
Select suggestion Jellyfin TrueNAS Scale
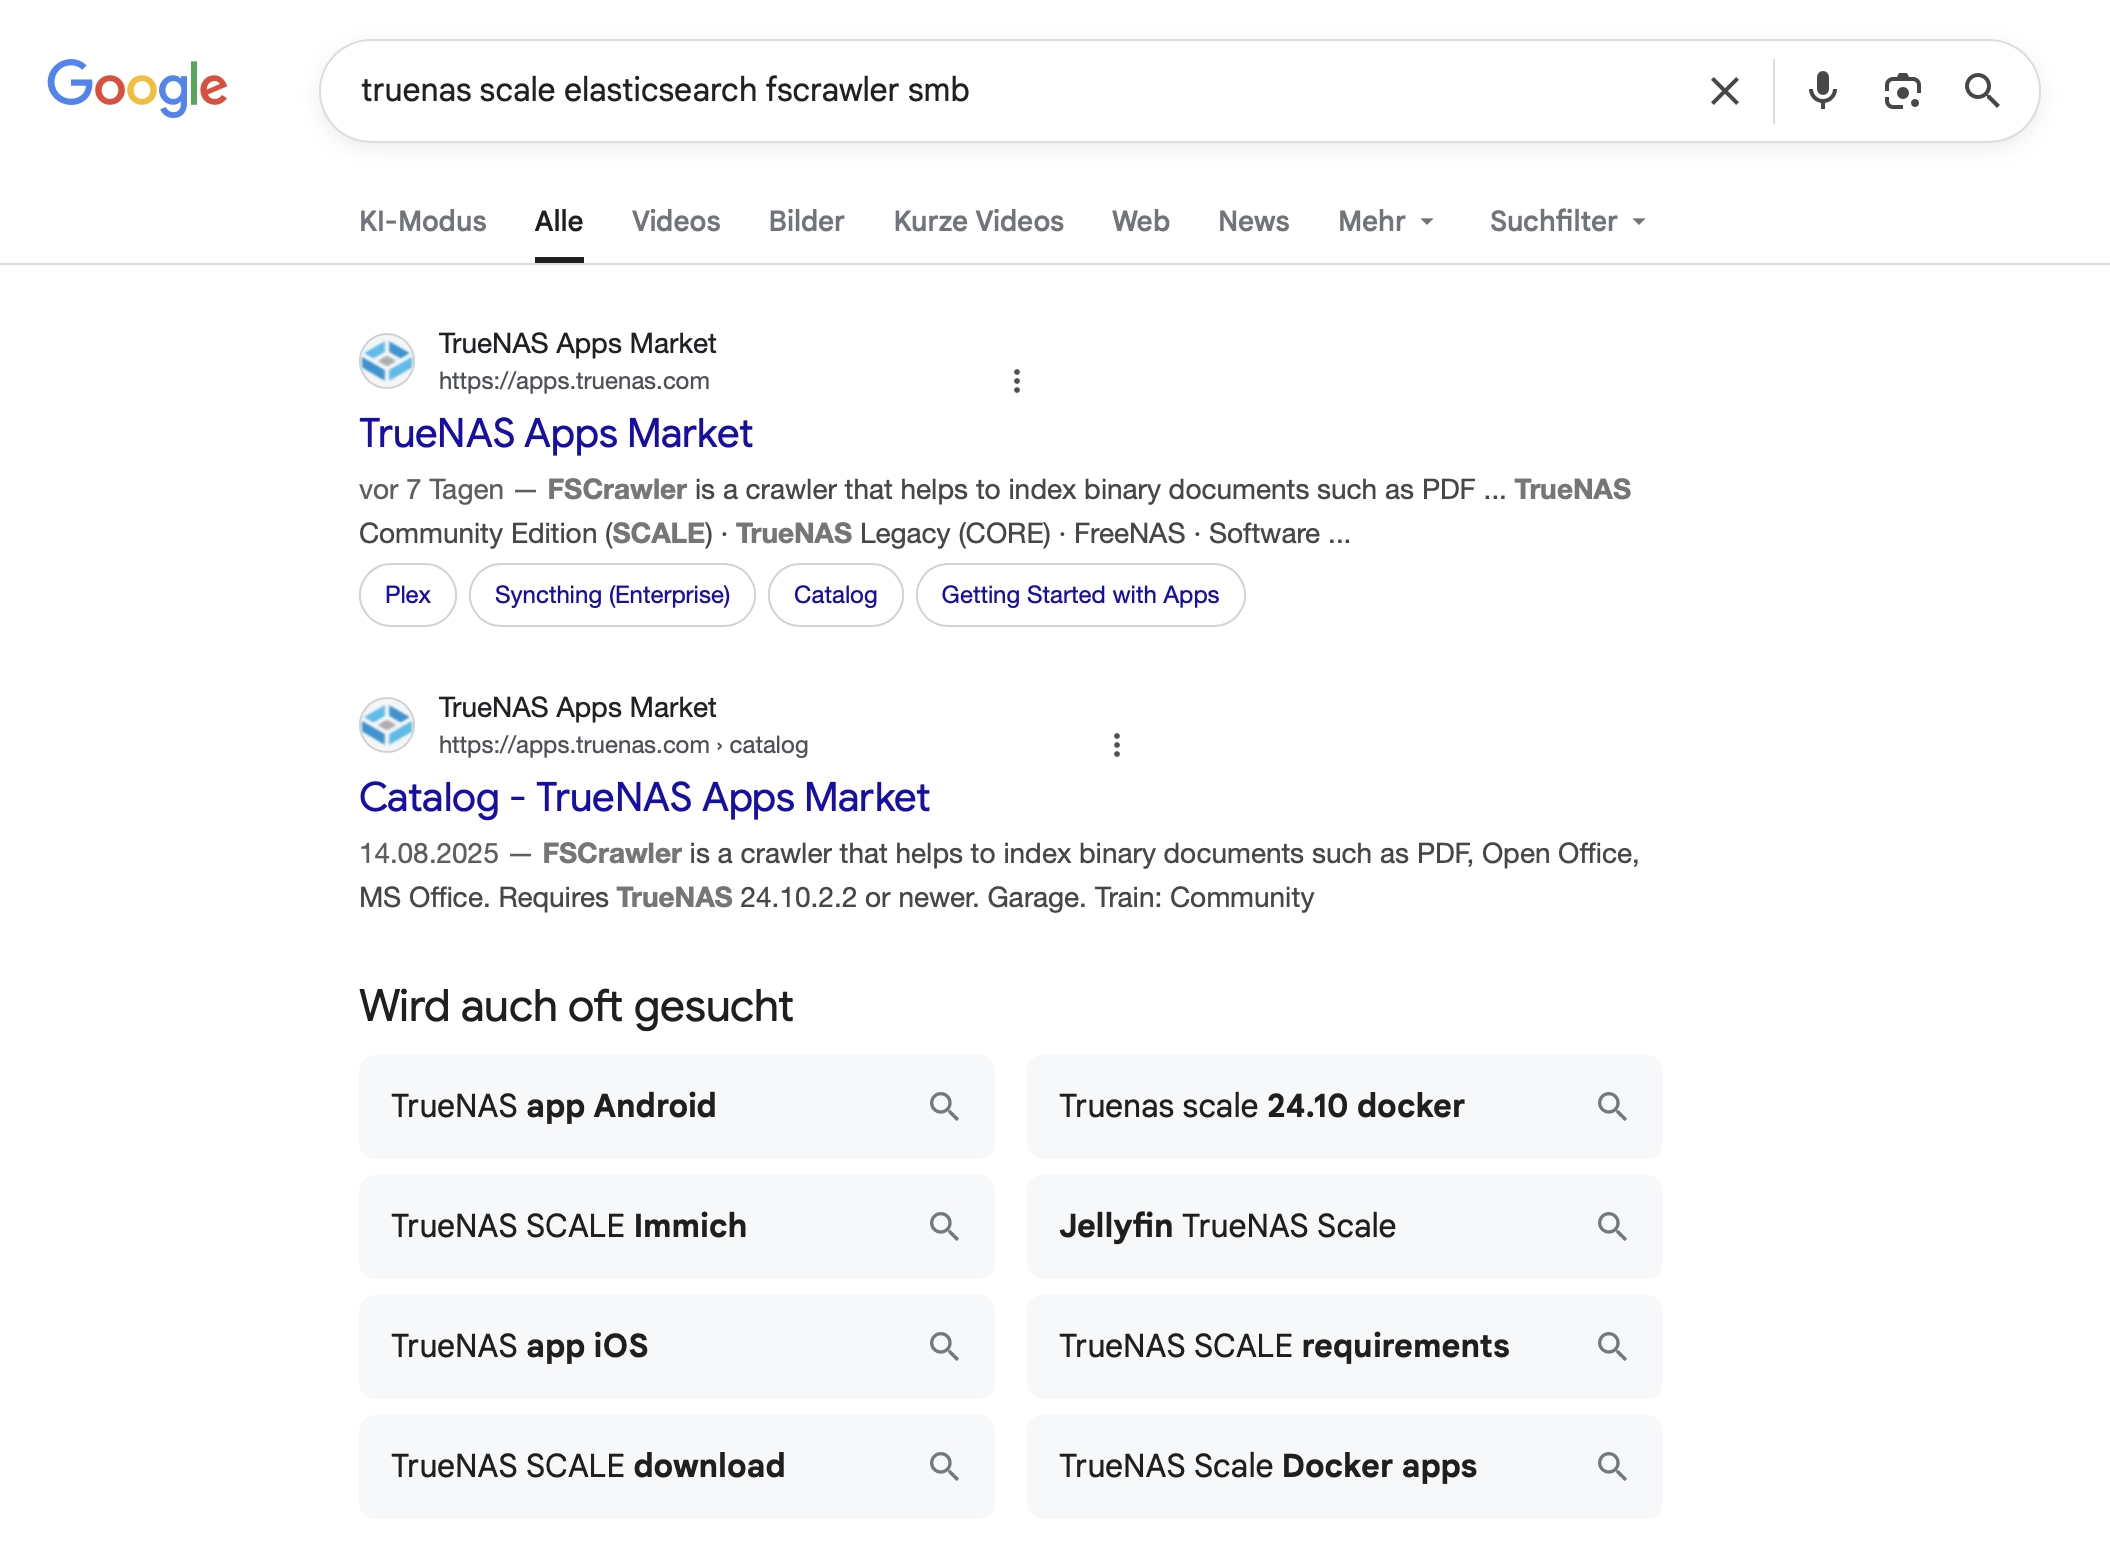(x=1344, y=1226)
